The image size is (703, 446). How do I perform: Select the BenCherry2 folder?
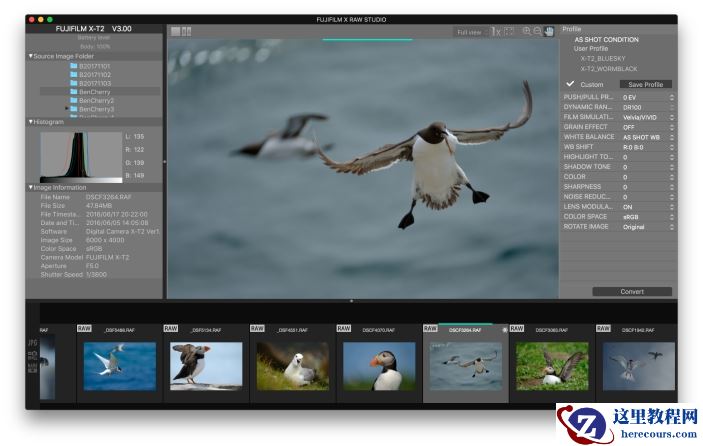(x=92, y=100)
